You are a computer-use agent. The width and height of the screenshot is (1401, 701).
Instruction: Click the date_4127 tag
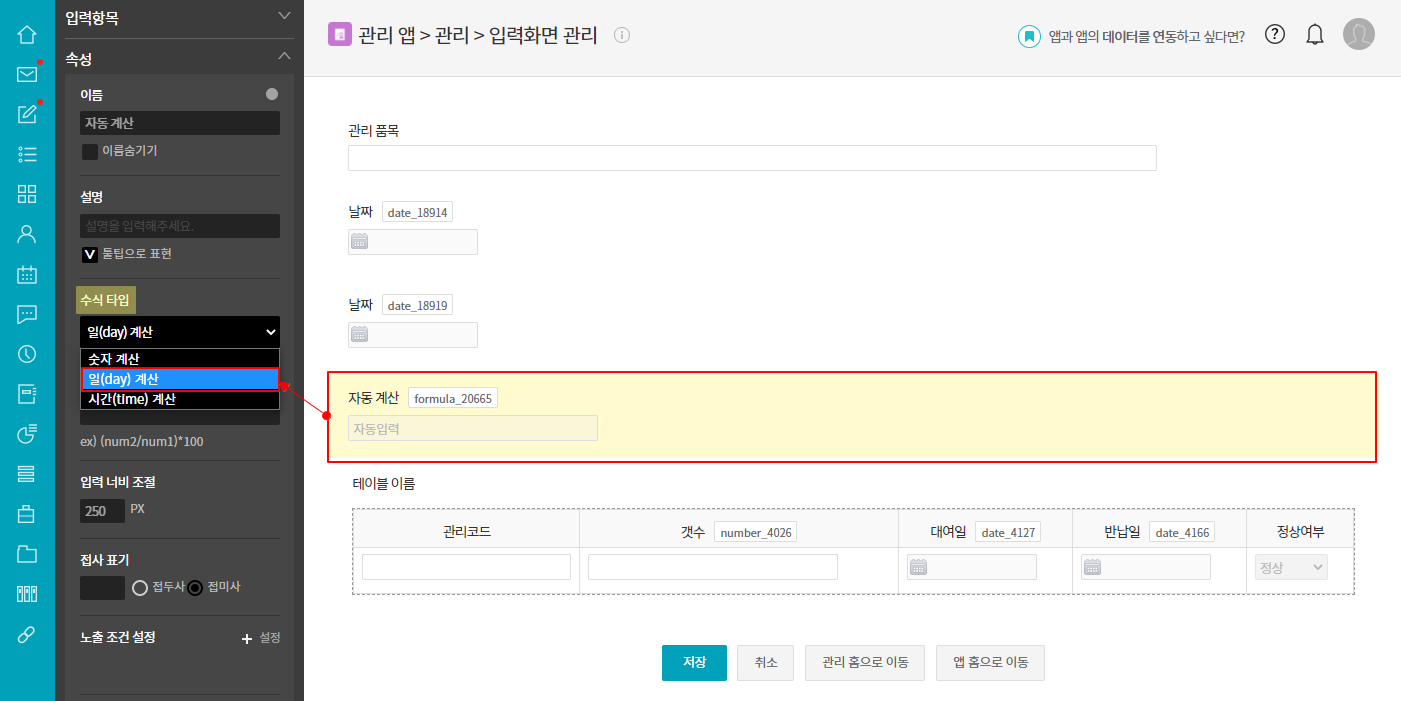coord(1008,532)
